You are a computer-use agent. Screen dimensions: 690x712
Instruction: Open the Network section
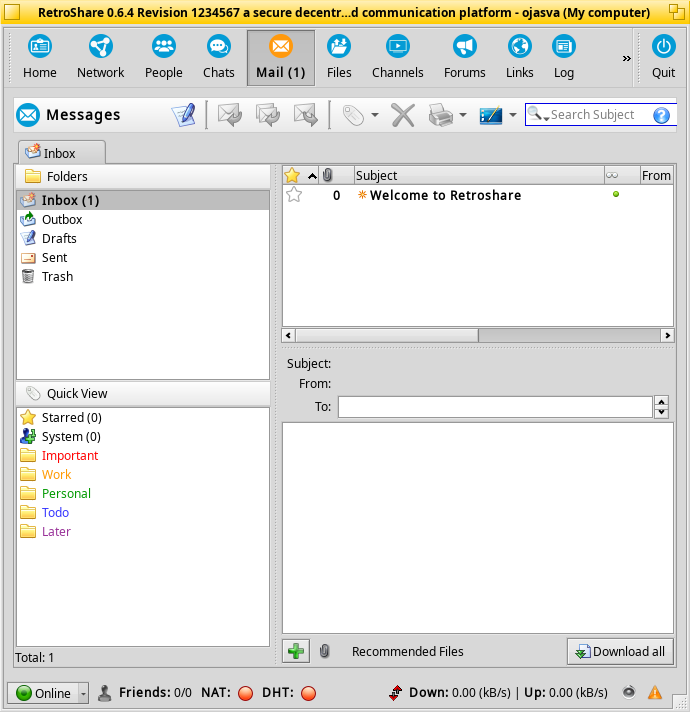tap(100, 58)
